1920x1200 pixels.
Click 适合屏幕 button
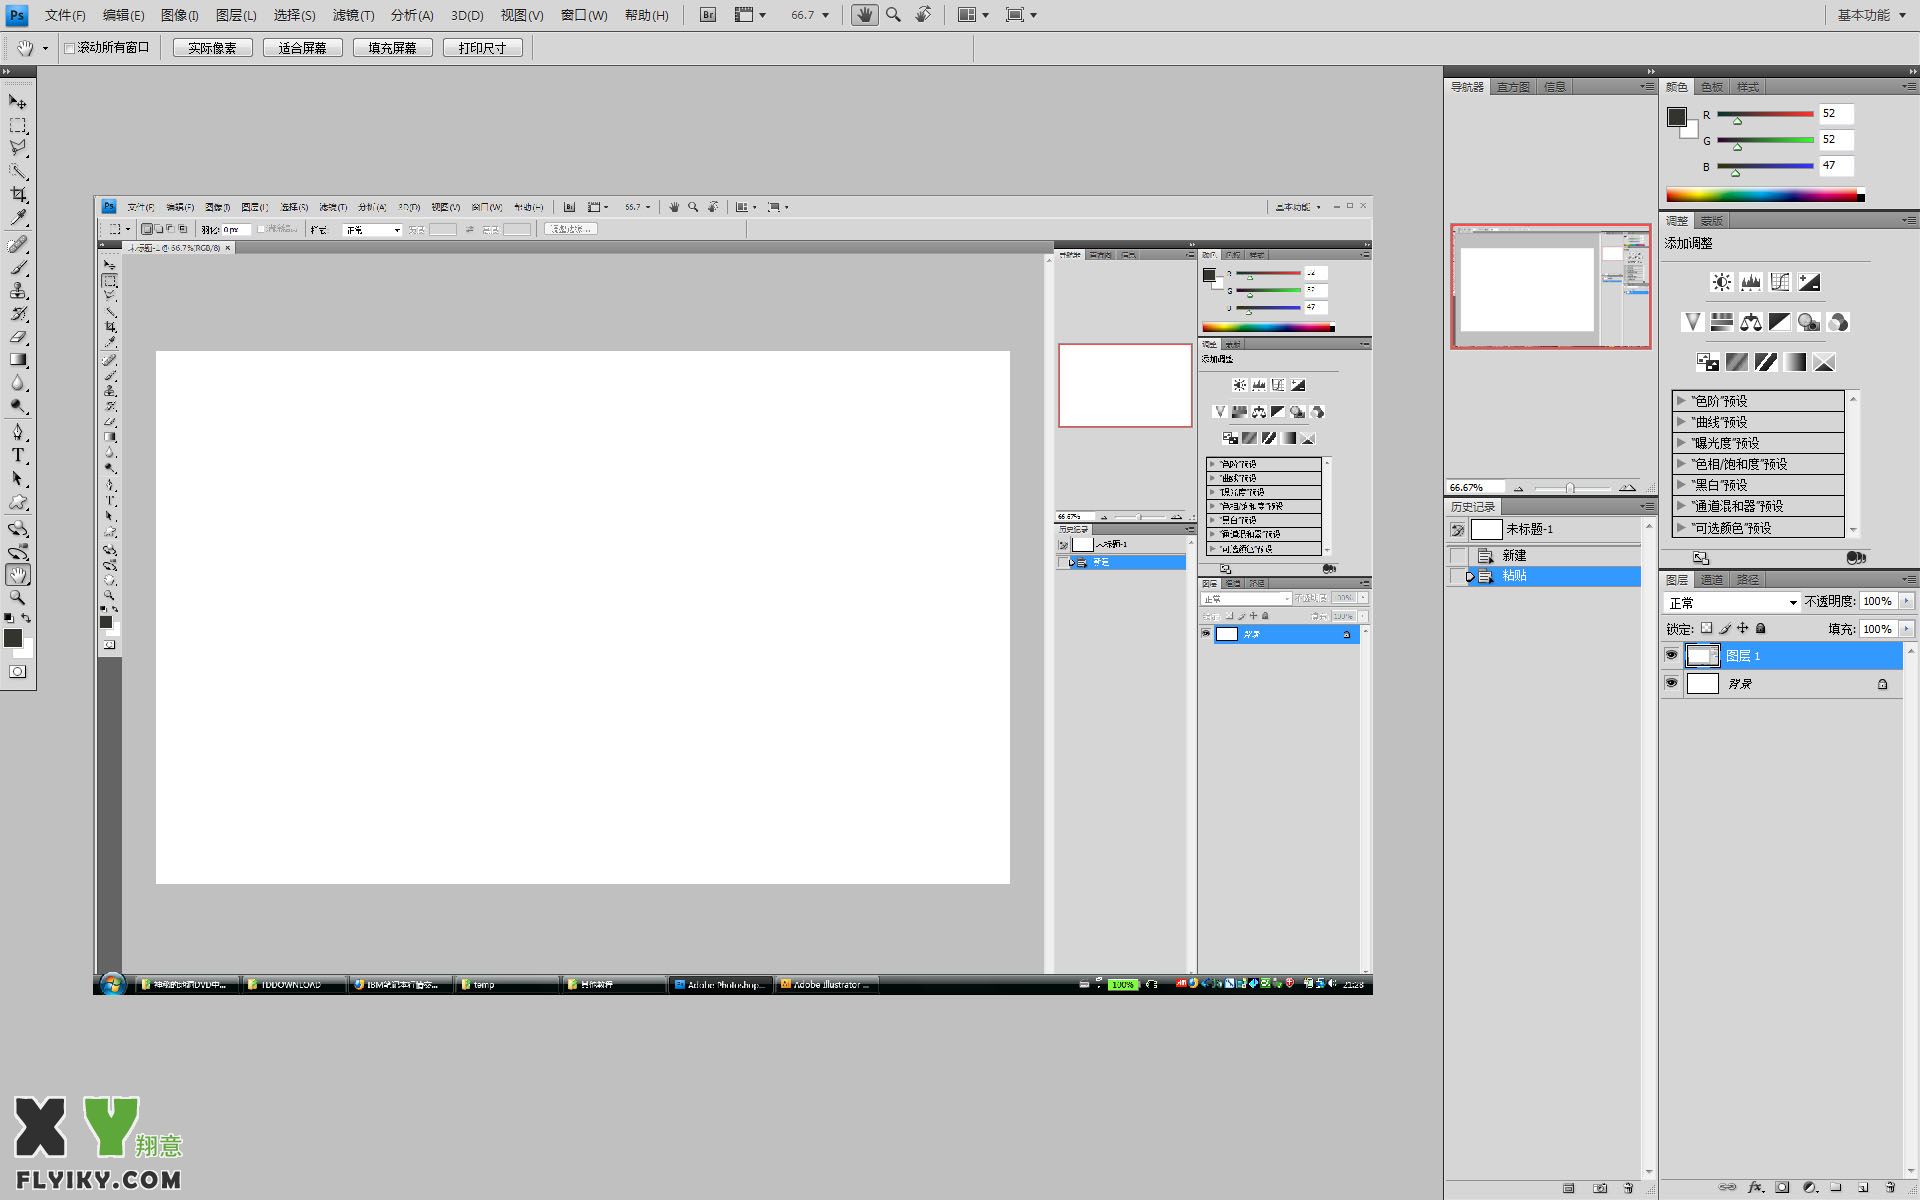pyautogui.click(x=300, y=47)
